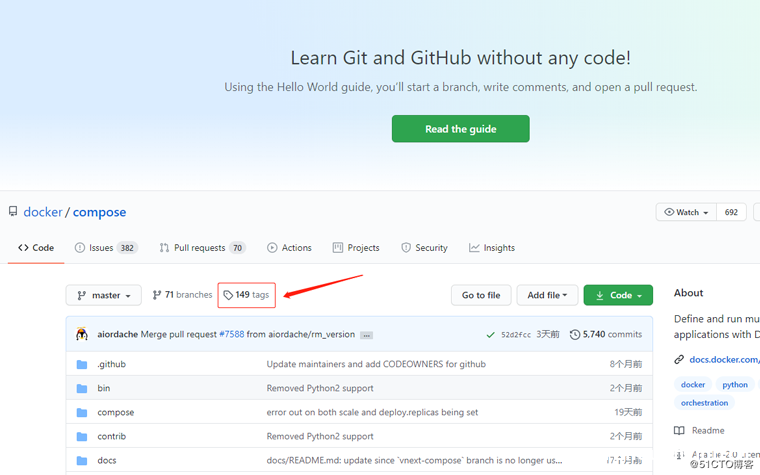
Task: Click the bin folder icon
Action: [x=82, y=388]
